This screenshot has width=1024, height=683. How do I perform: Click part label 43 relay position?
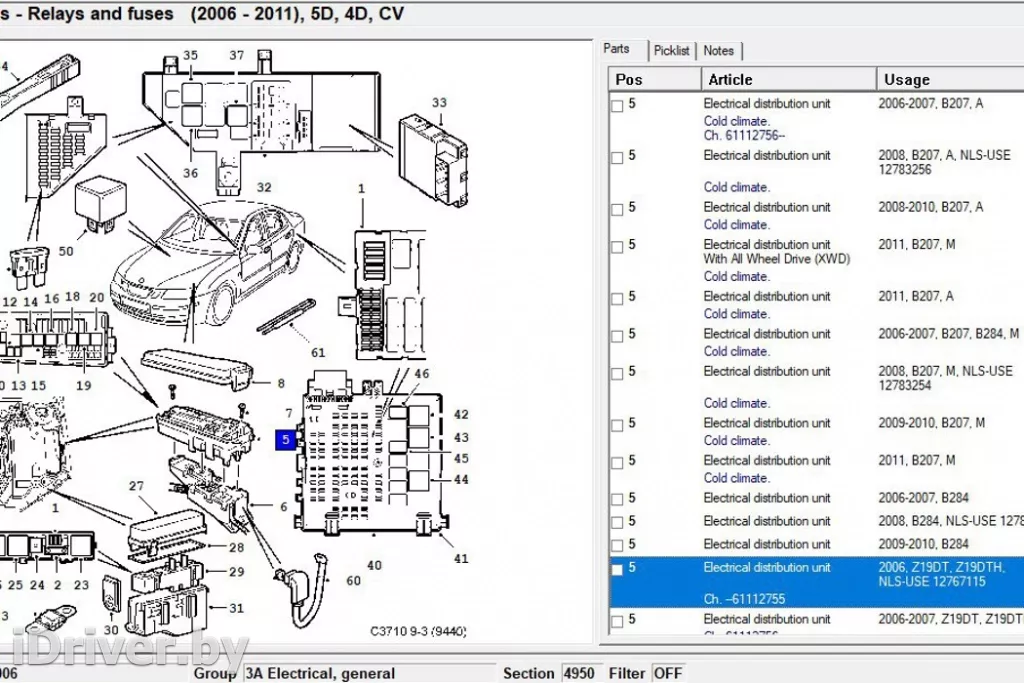click(461, 437)
